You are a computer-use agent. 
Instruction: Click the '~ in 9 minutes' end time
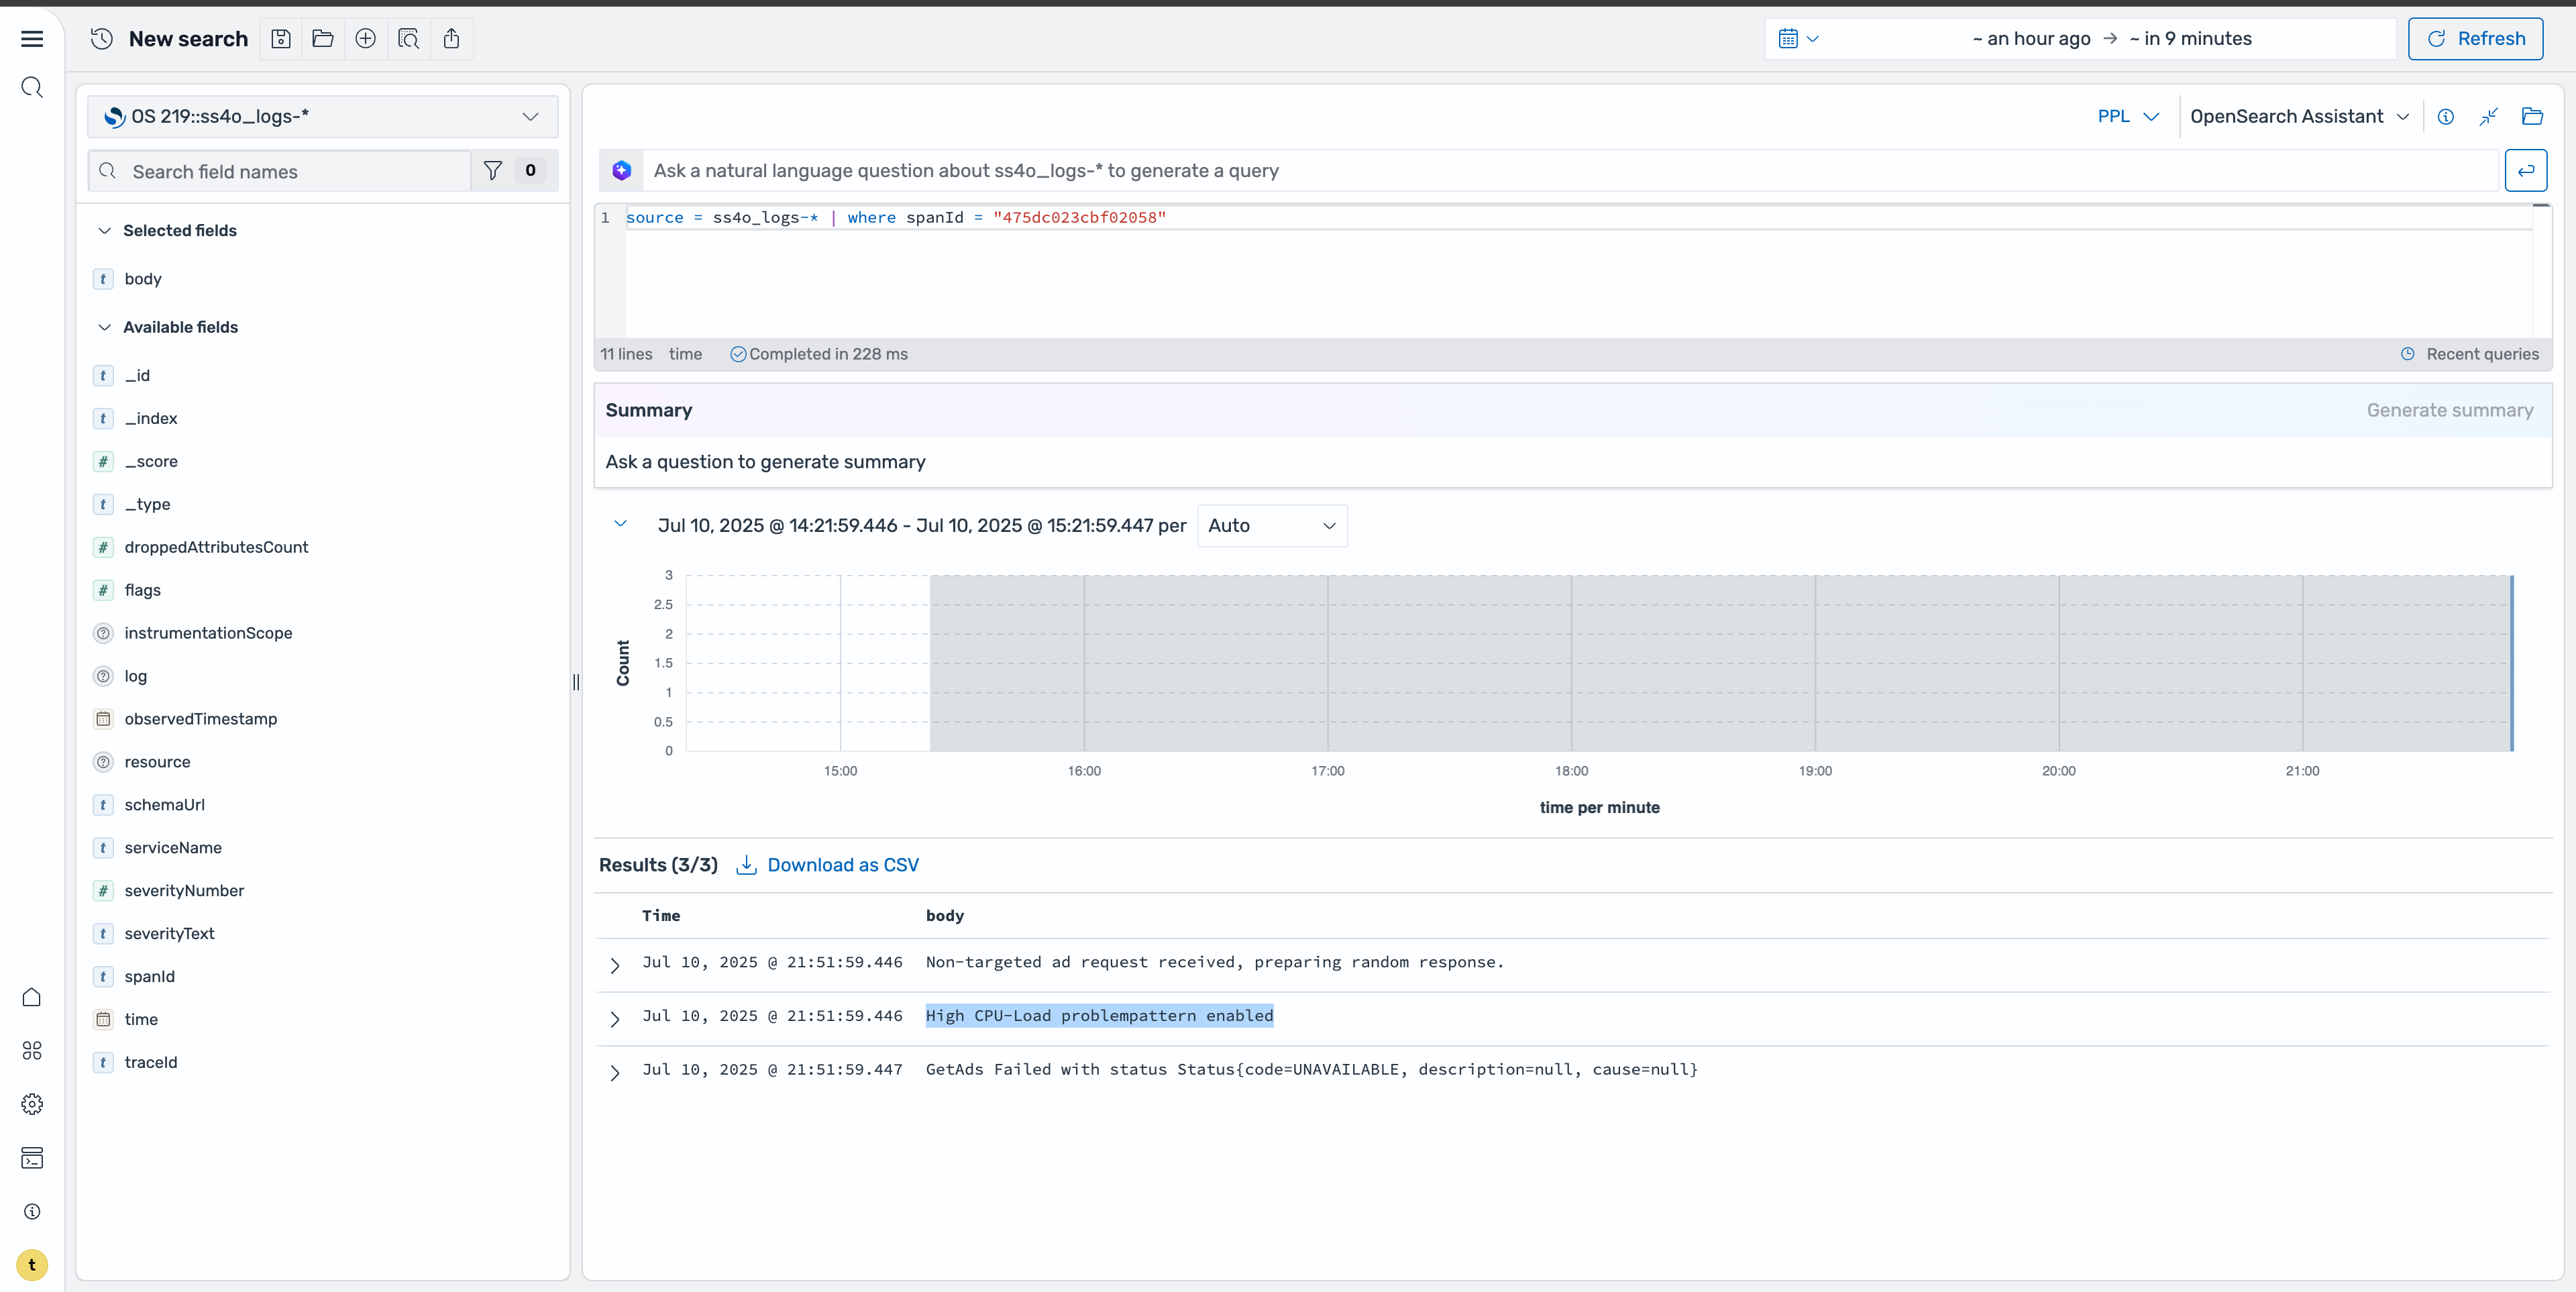(2190, 39)
